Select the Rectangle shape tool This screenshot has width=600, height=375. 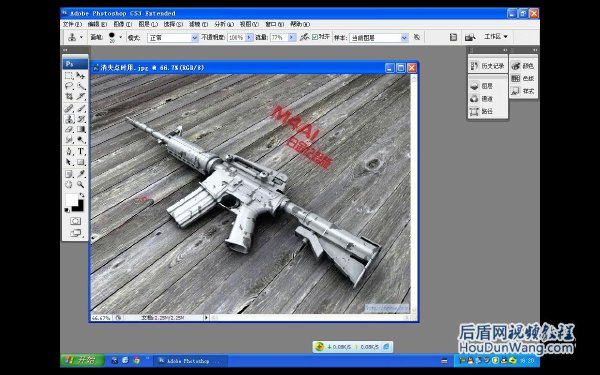(81, 162)
